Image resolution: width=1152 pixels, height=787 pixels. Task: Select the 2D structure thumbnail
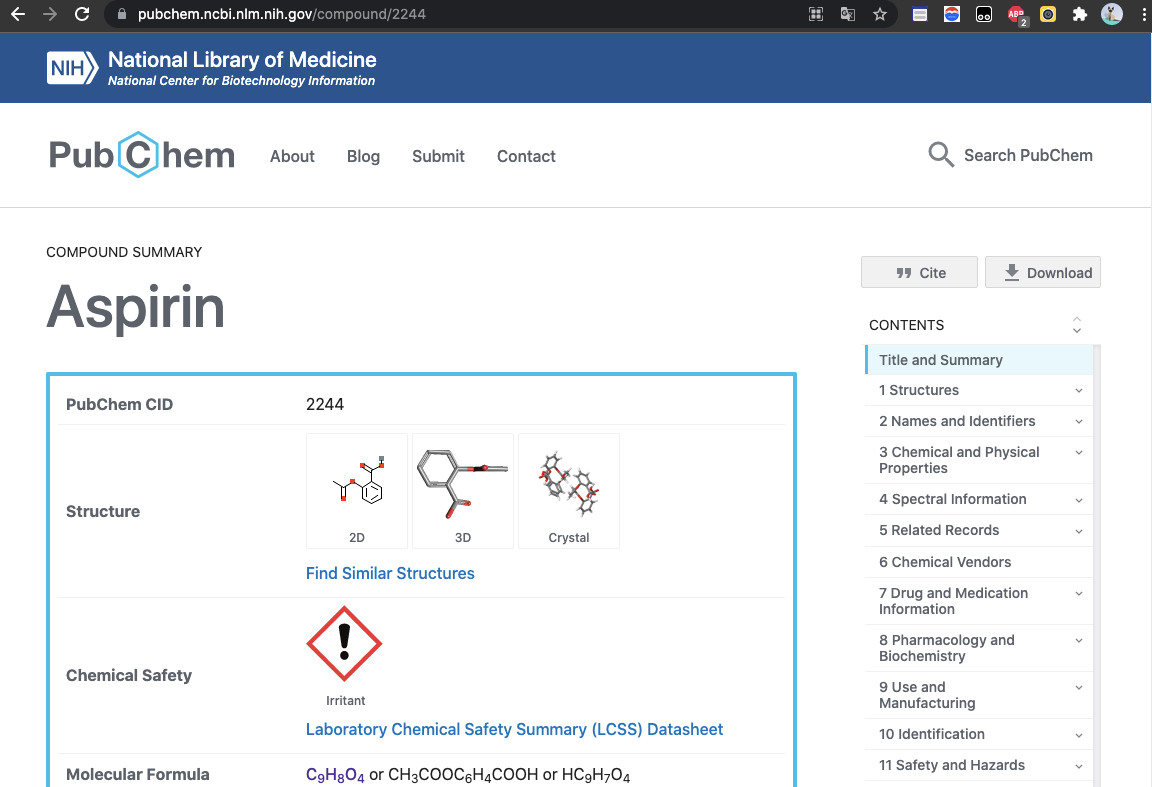(x=357, y=487)
